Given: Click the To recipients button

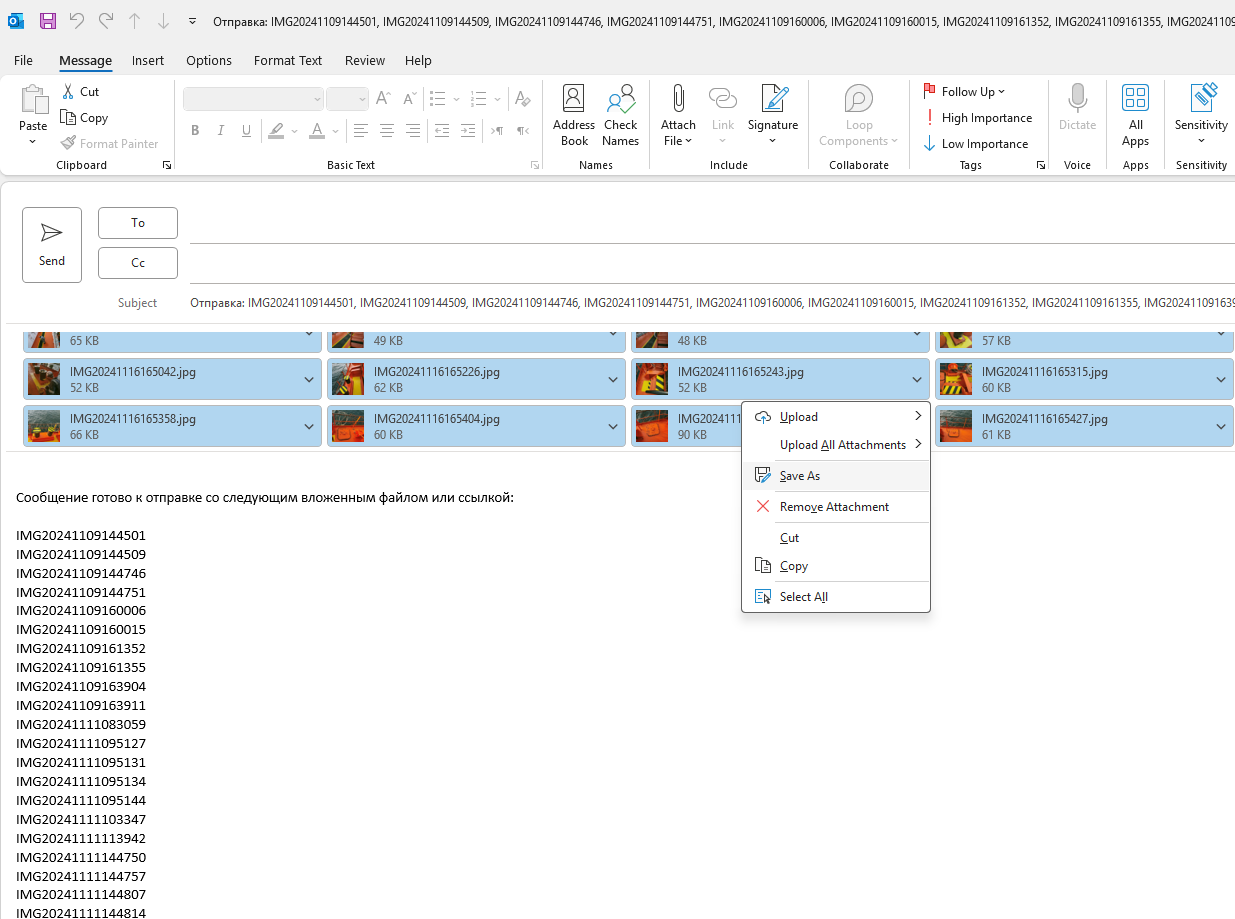Looking at the screenshot, I should 138,223.
